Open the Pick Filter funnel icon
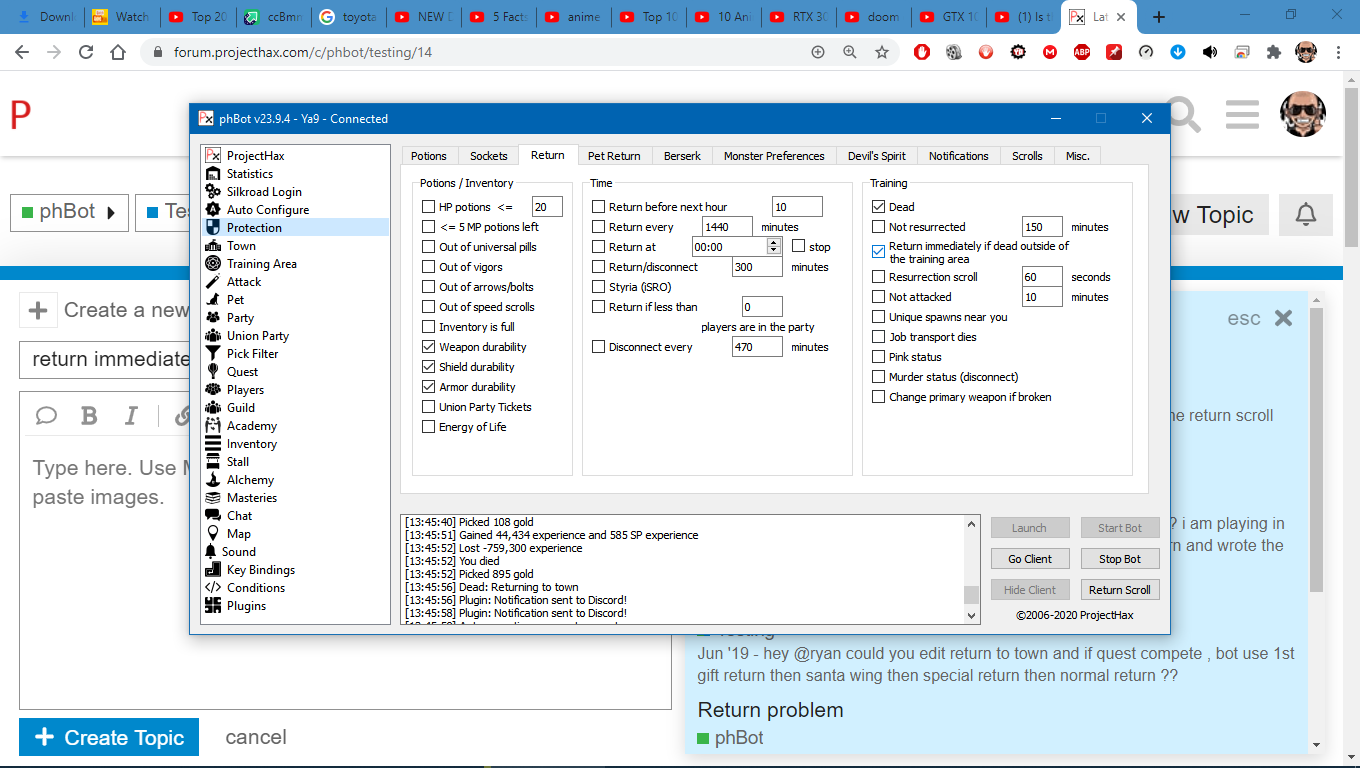The image size is (1360, 768). [212, 354]
